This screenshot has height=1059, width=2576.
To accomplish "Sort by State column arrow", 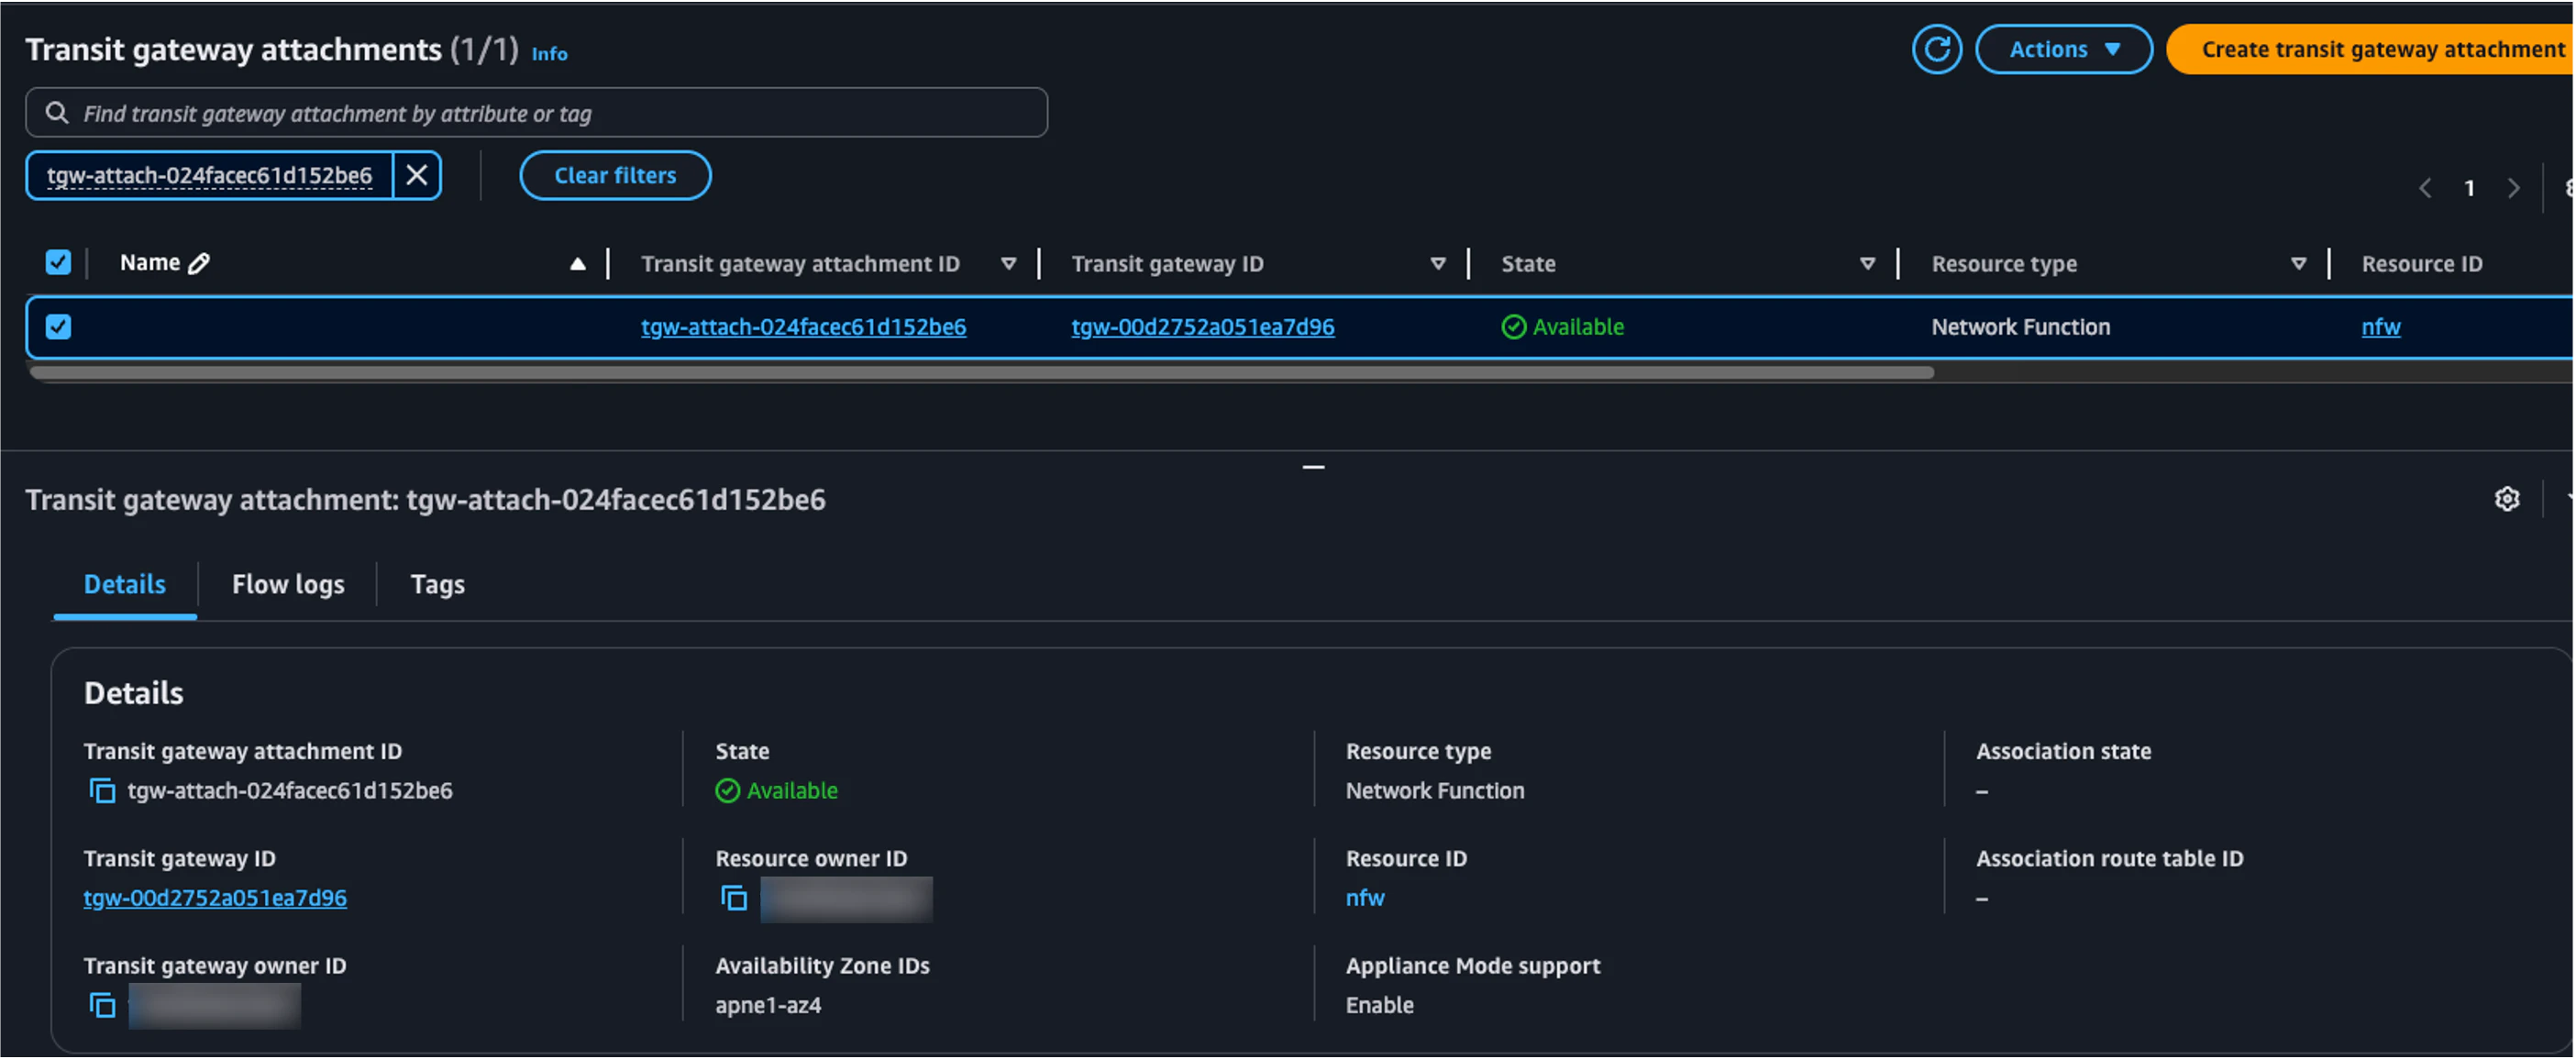I will pyautogui.click(x=1866, y=264).
